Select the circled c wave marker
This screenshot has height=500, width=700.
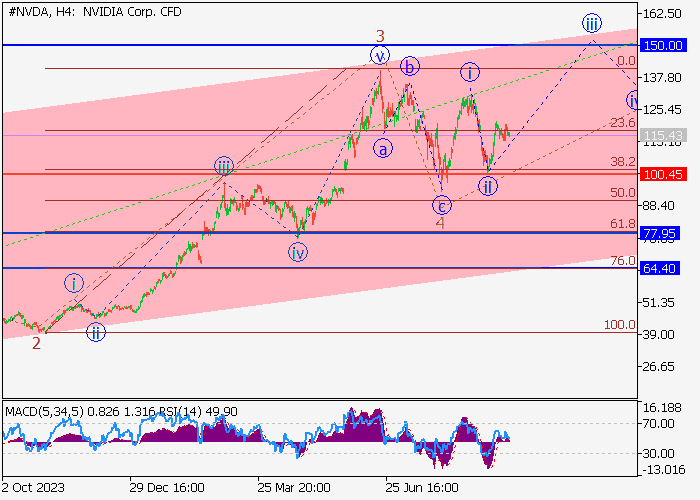point(442,206)
